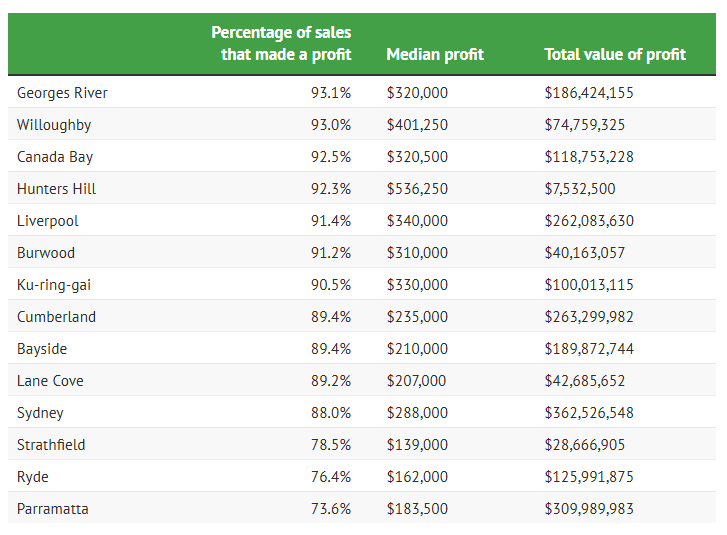Select the 'Median profit' column header
The image size is (727, 535).
(x=435, y=54)
